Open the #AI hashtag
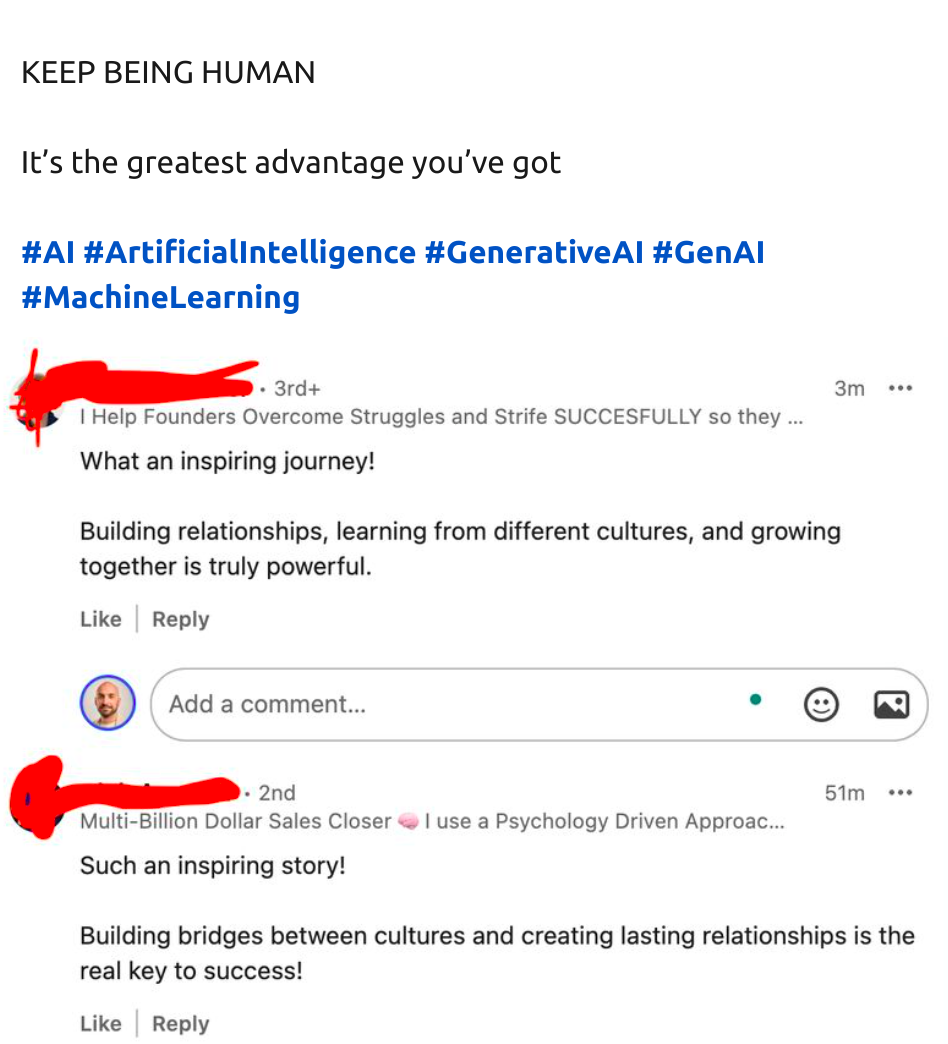 [x=48, y=252]
